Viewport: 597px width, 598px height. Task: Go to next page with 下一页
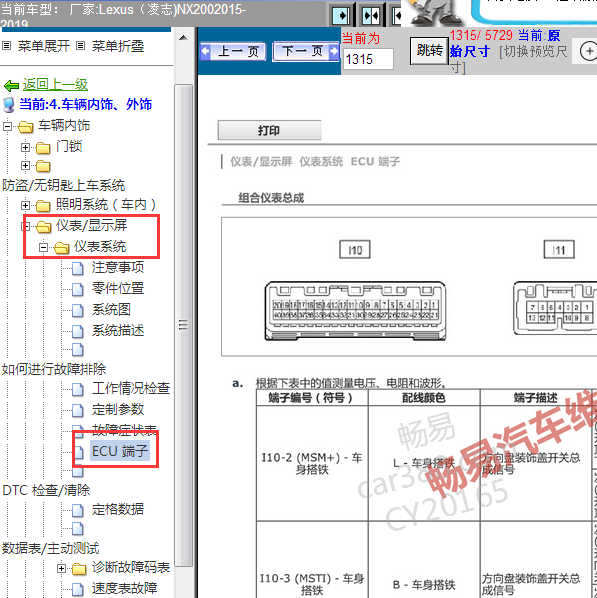306,51
